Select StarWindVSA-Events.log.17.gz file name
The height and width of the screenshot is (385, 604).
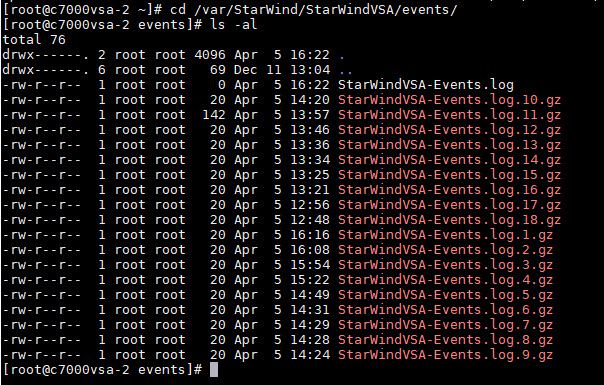tap(449, 205)
